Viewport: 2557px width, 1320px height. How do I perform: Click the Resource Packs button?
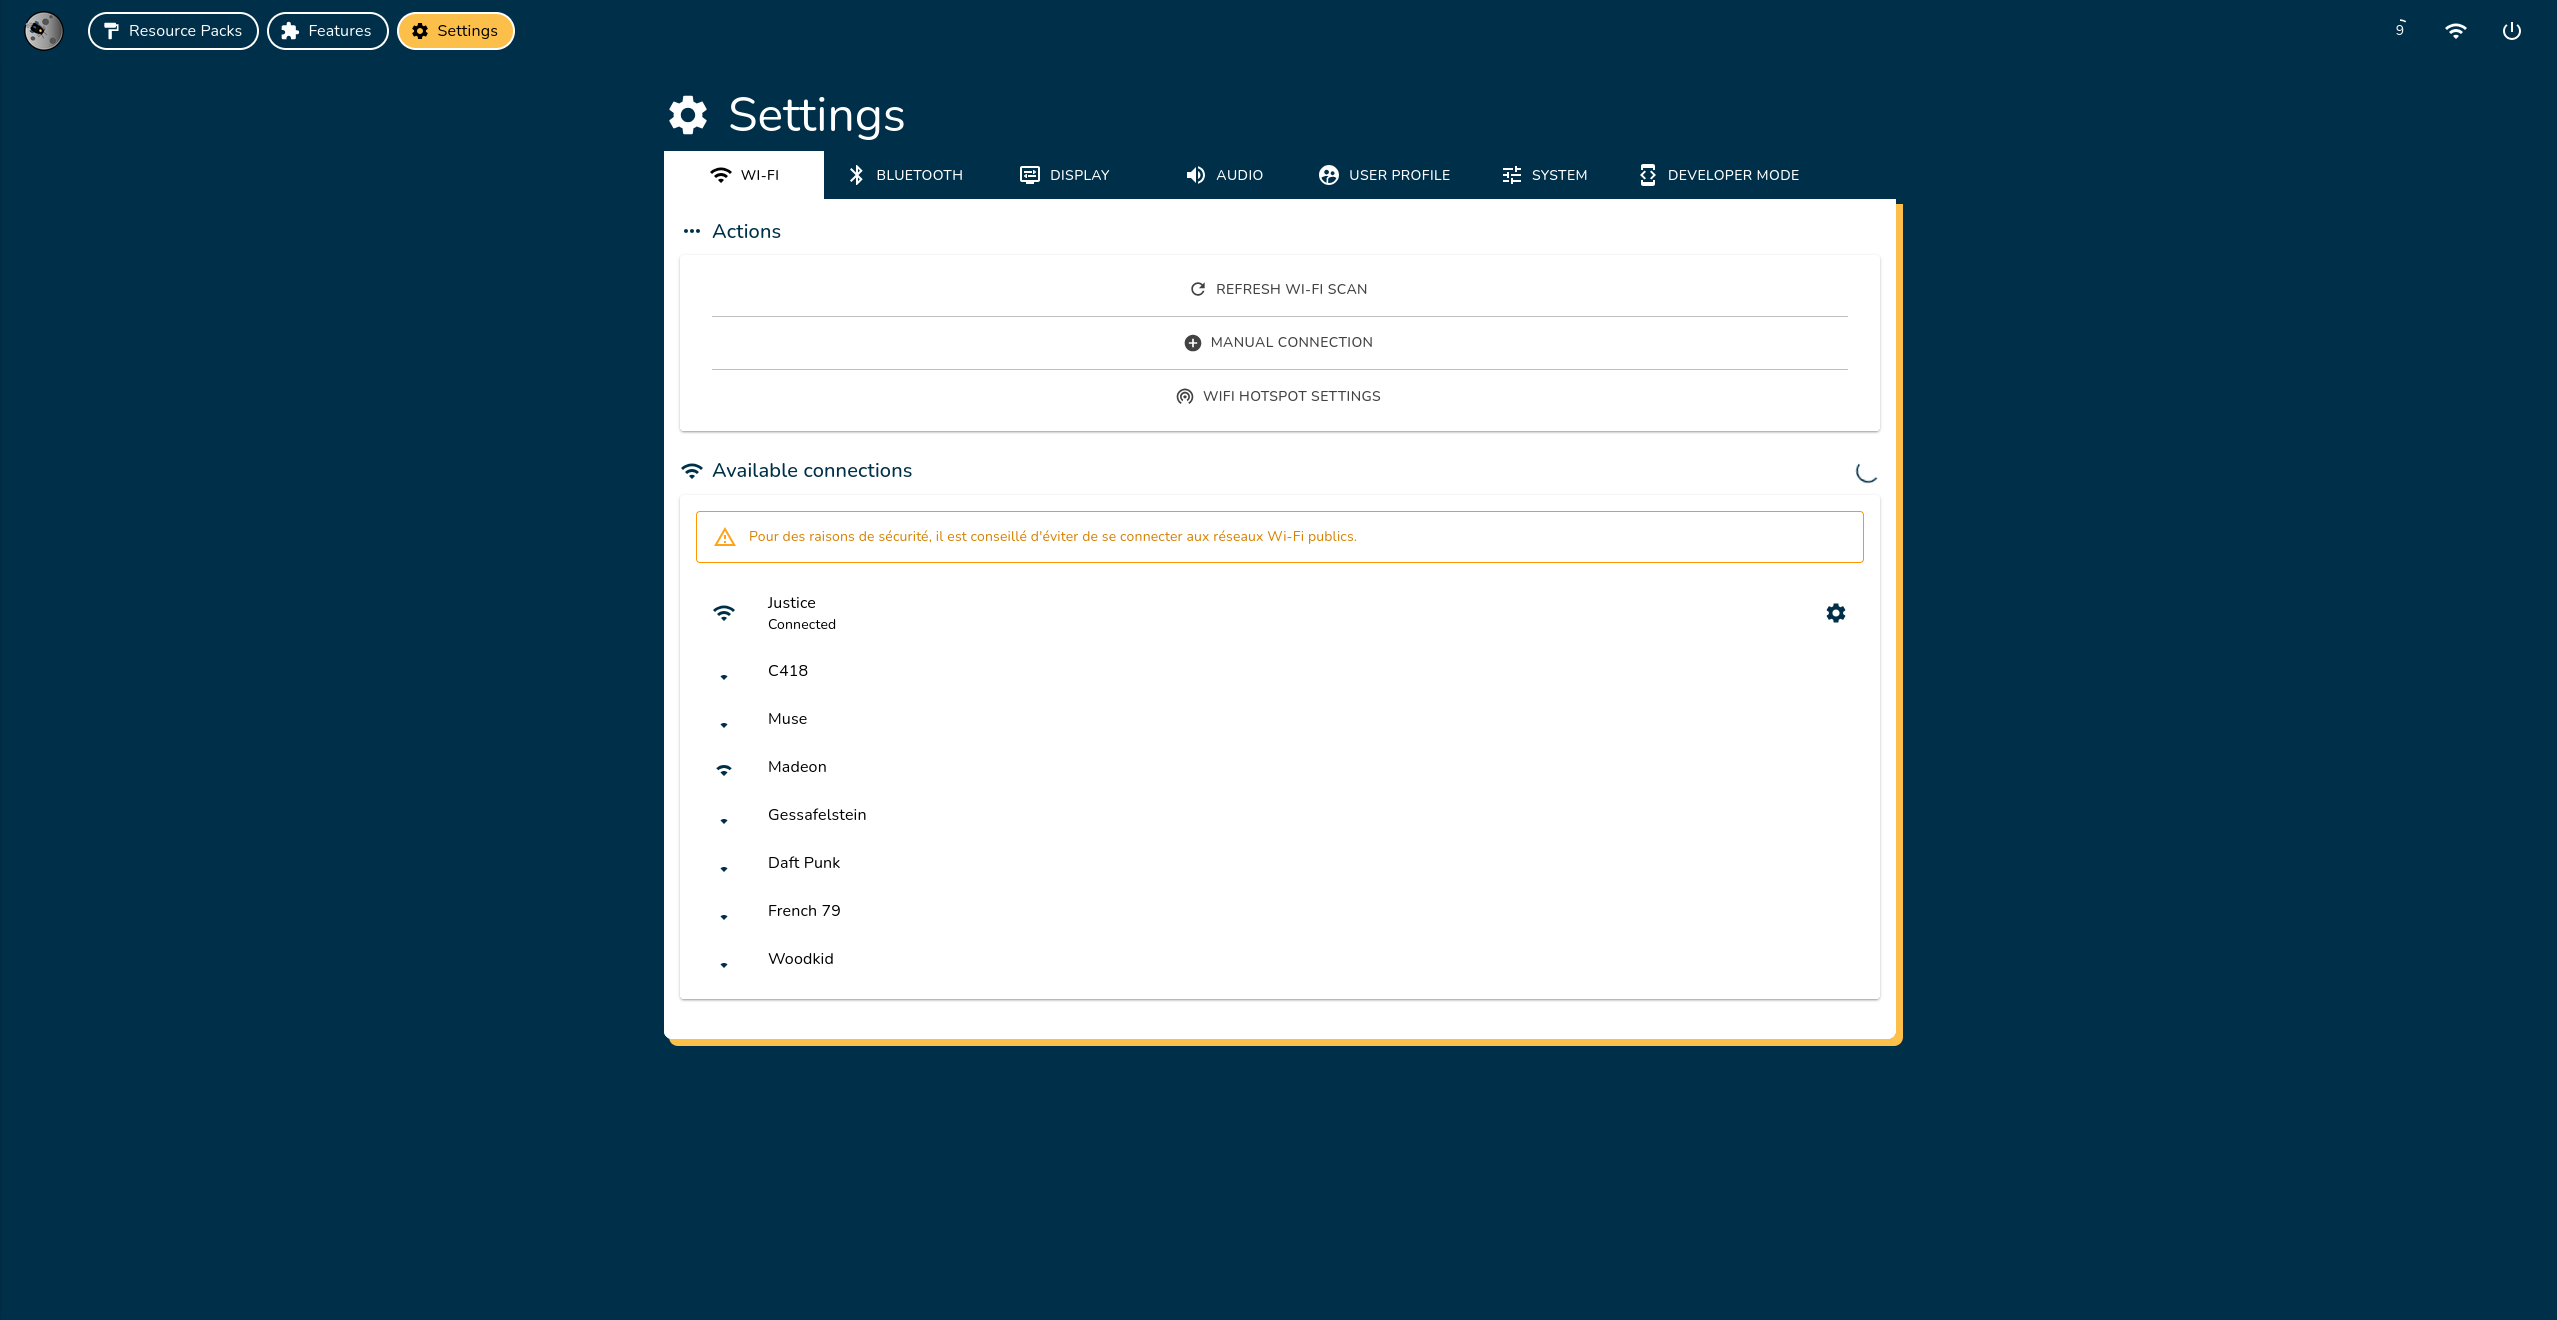click(173, 30)
